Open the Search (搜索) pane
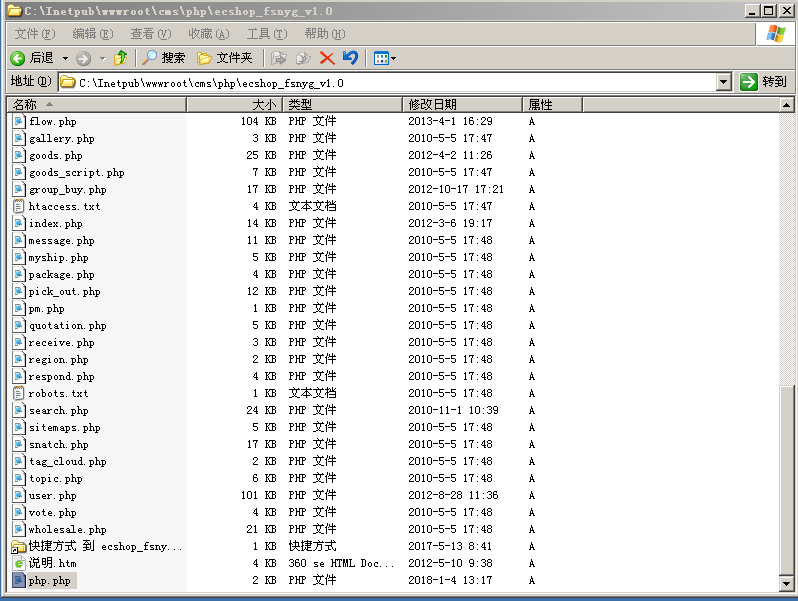Image resolution: width=798 pixels, height=601 pixels. (163, 58)
